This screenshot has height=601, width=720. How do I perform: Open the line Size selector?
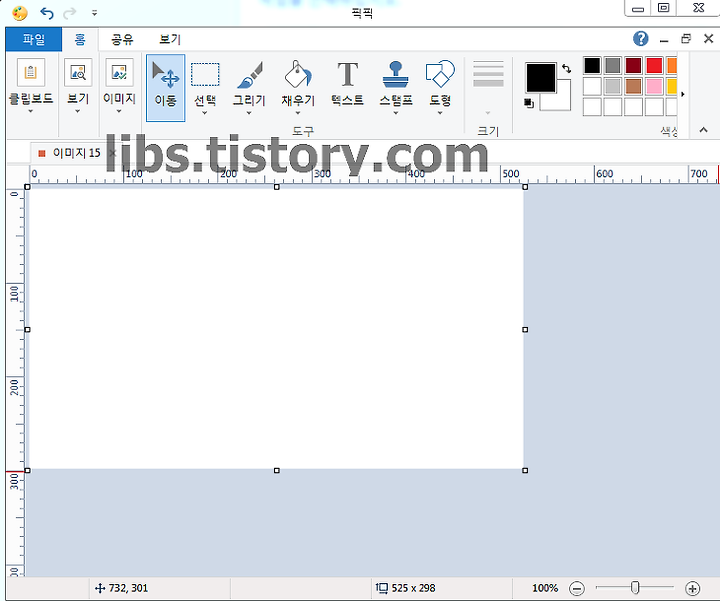point(488,87)
